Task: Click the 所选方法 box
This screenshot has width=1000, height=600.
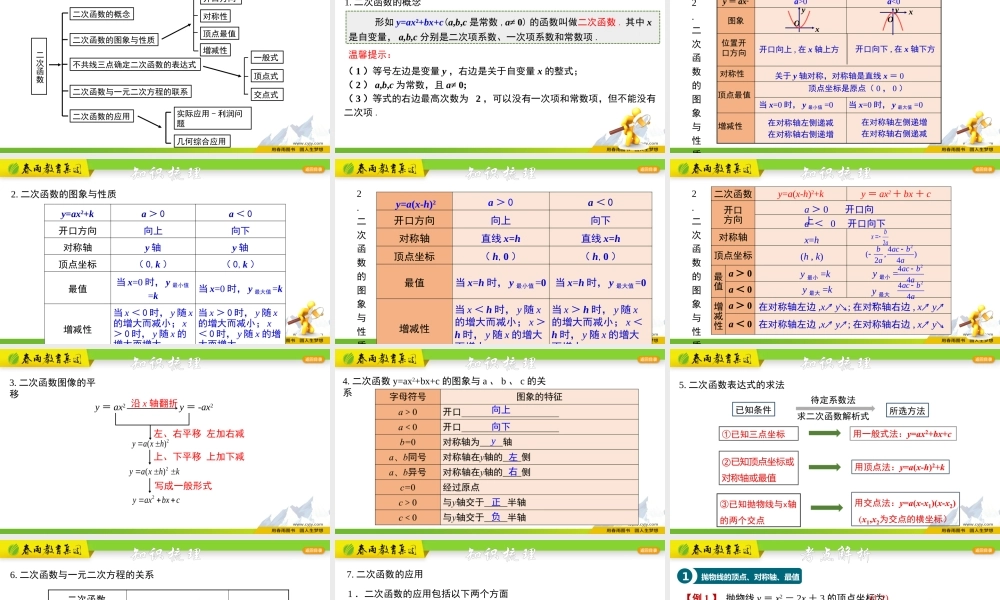Action: pyautogui.click(x=907, y=410)
